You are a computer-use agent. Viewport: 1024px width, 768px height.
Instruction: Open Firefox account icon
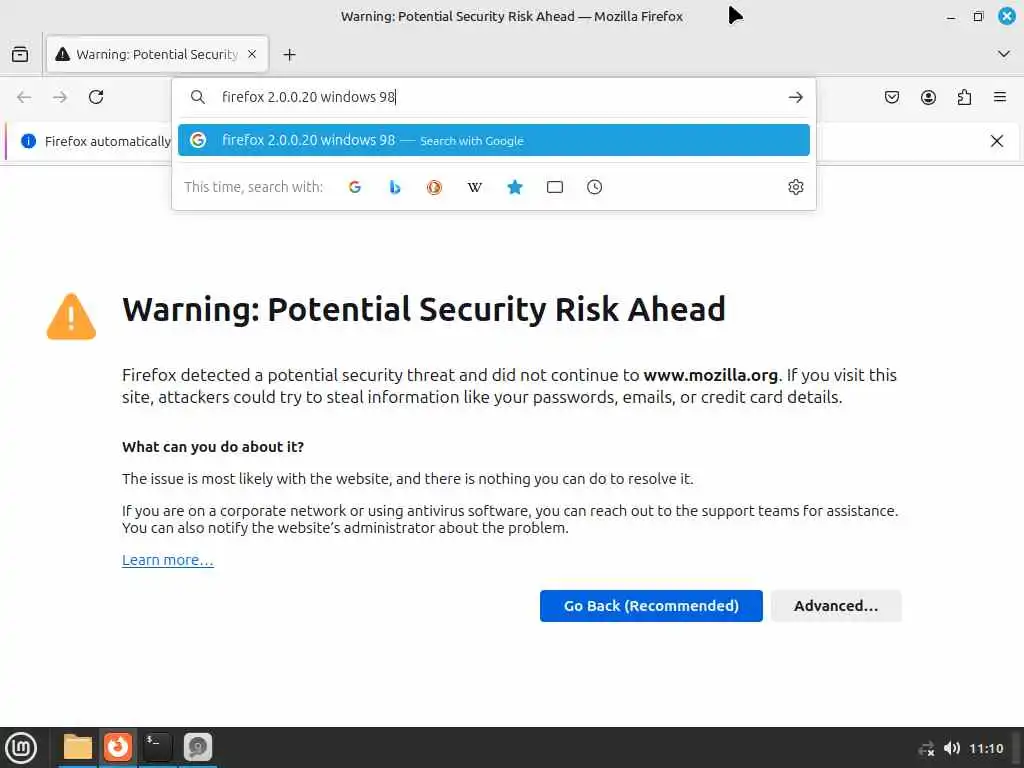tap(928, 97)
